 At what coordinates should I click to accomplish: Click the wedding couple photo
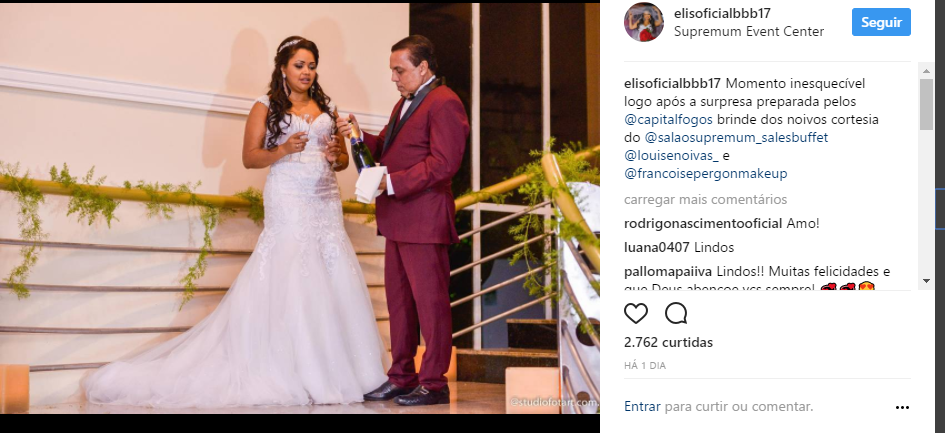300,208
